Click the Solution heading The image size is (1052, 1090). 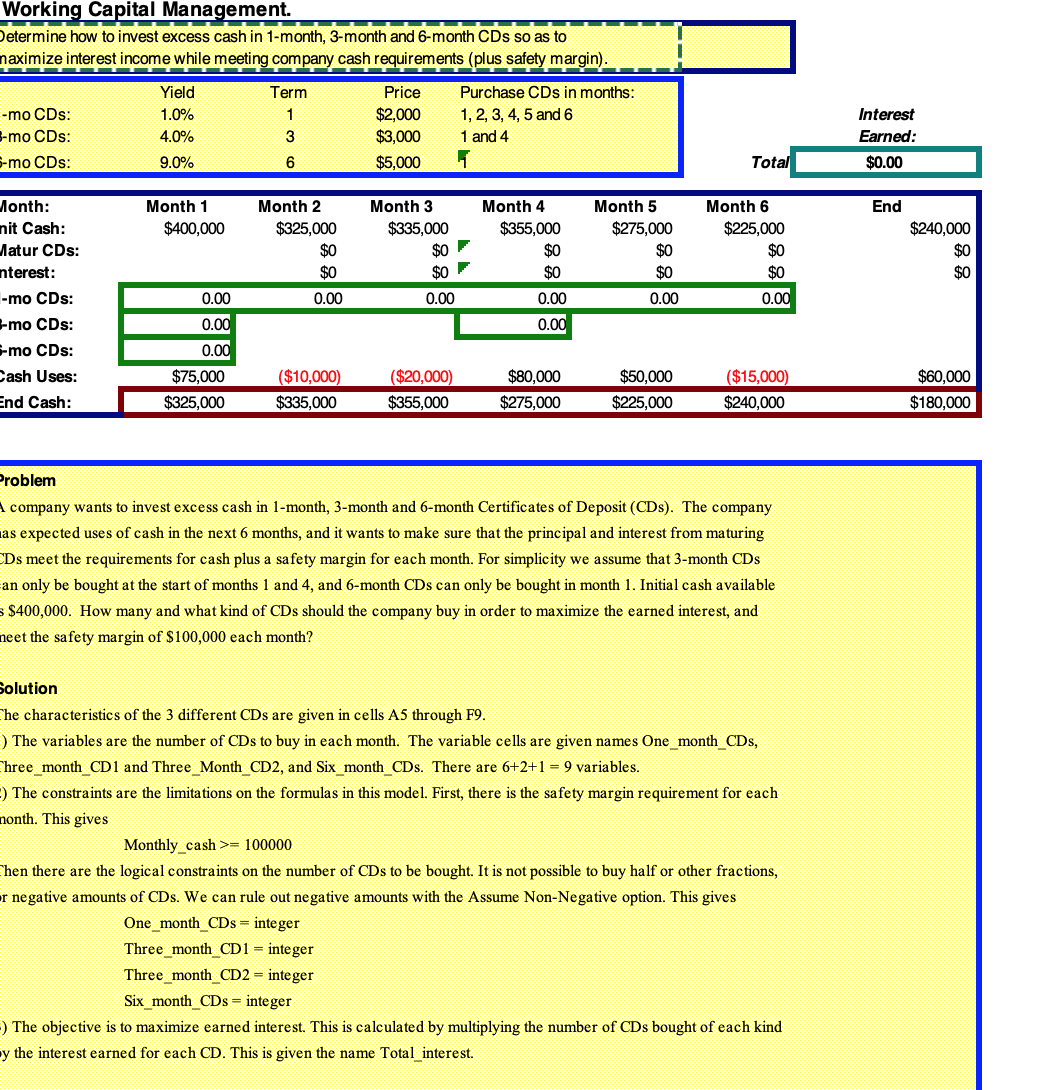coord(24,688)
